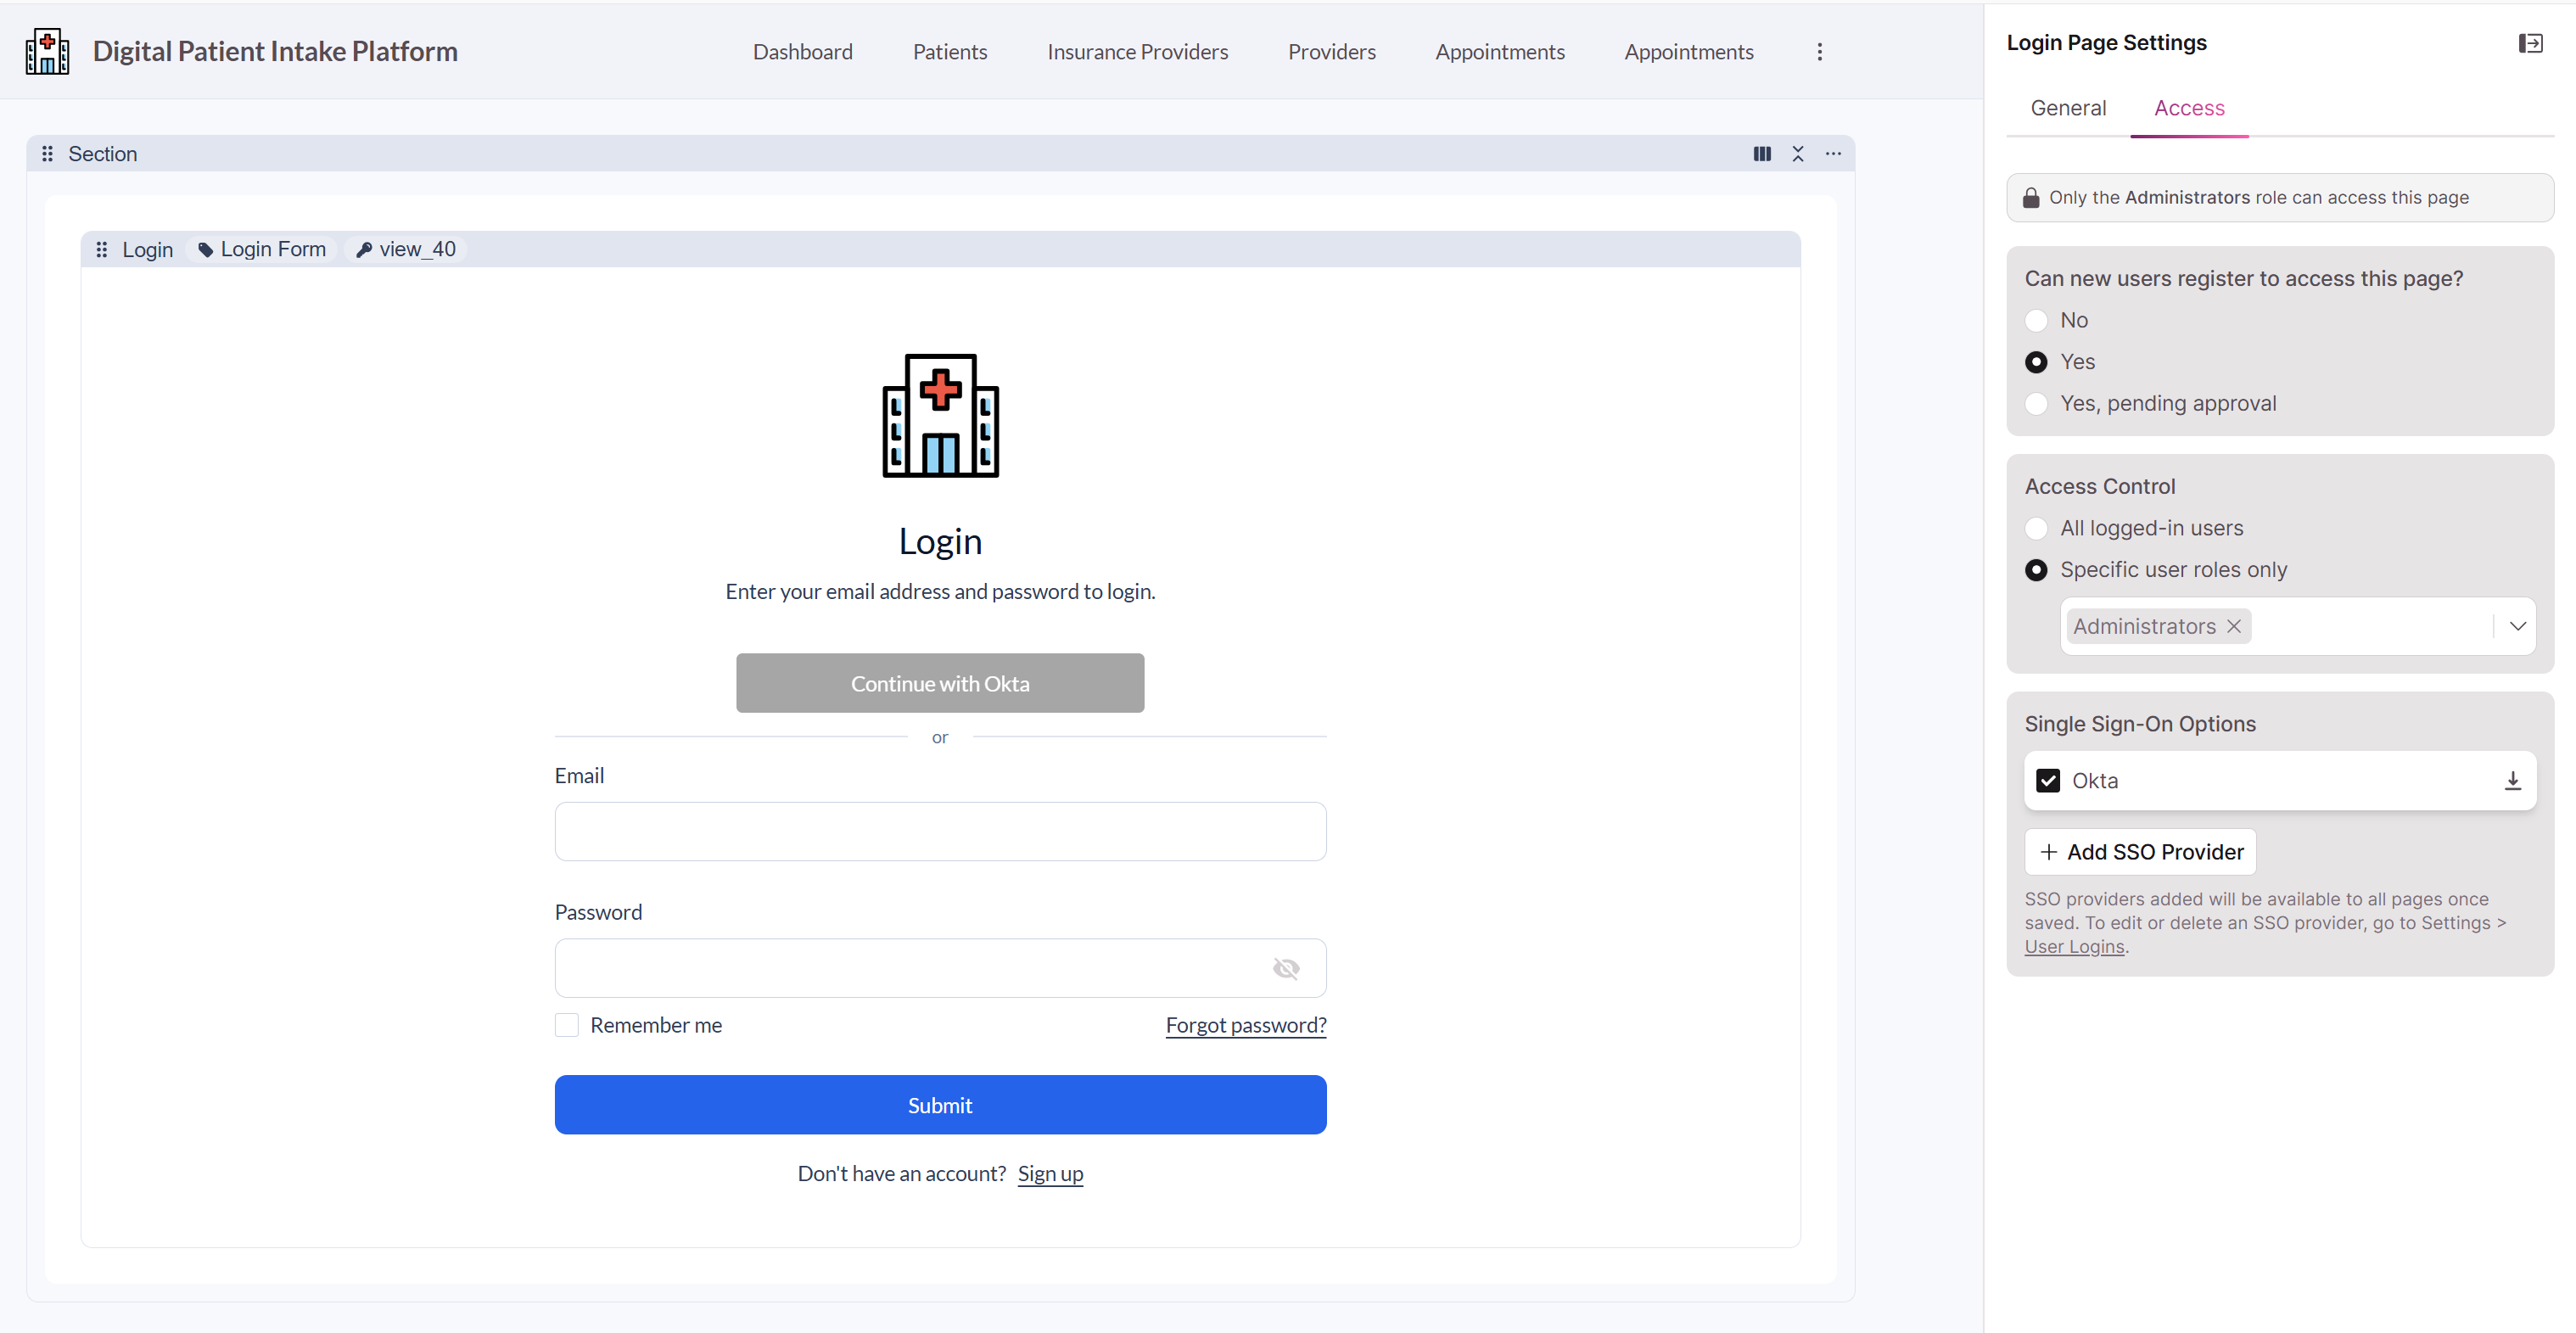The height and width of the screenshot is (1333, 2576).
Task: Open the Insurance Providers menu item
Action: [x=1137, y=52]
